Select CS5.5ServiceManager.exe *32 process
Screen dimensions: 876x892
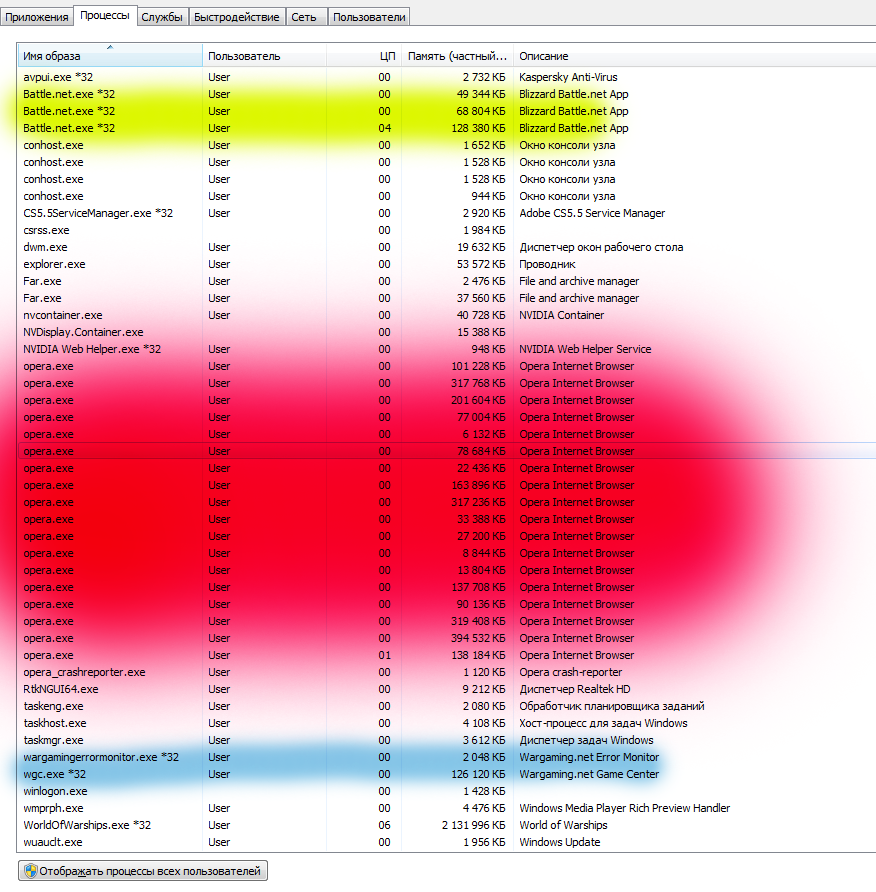447,213
